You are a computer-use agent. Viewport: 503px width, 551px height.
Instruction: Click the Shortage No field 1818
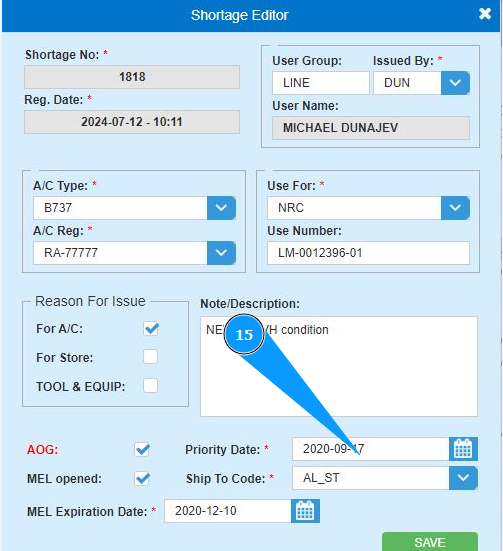tap(132, 77)
